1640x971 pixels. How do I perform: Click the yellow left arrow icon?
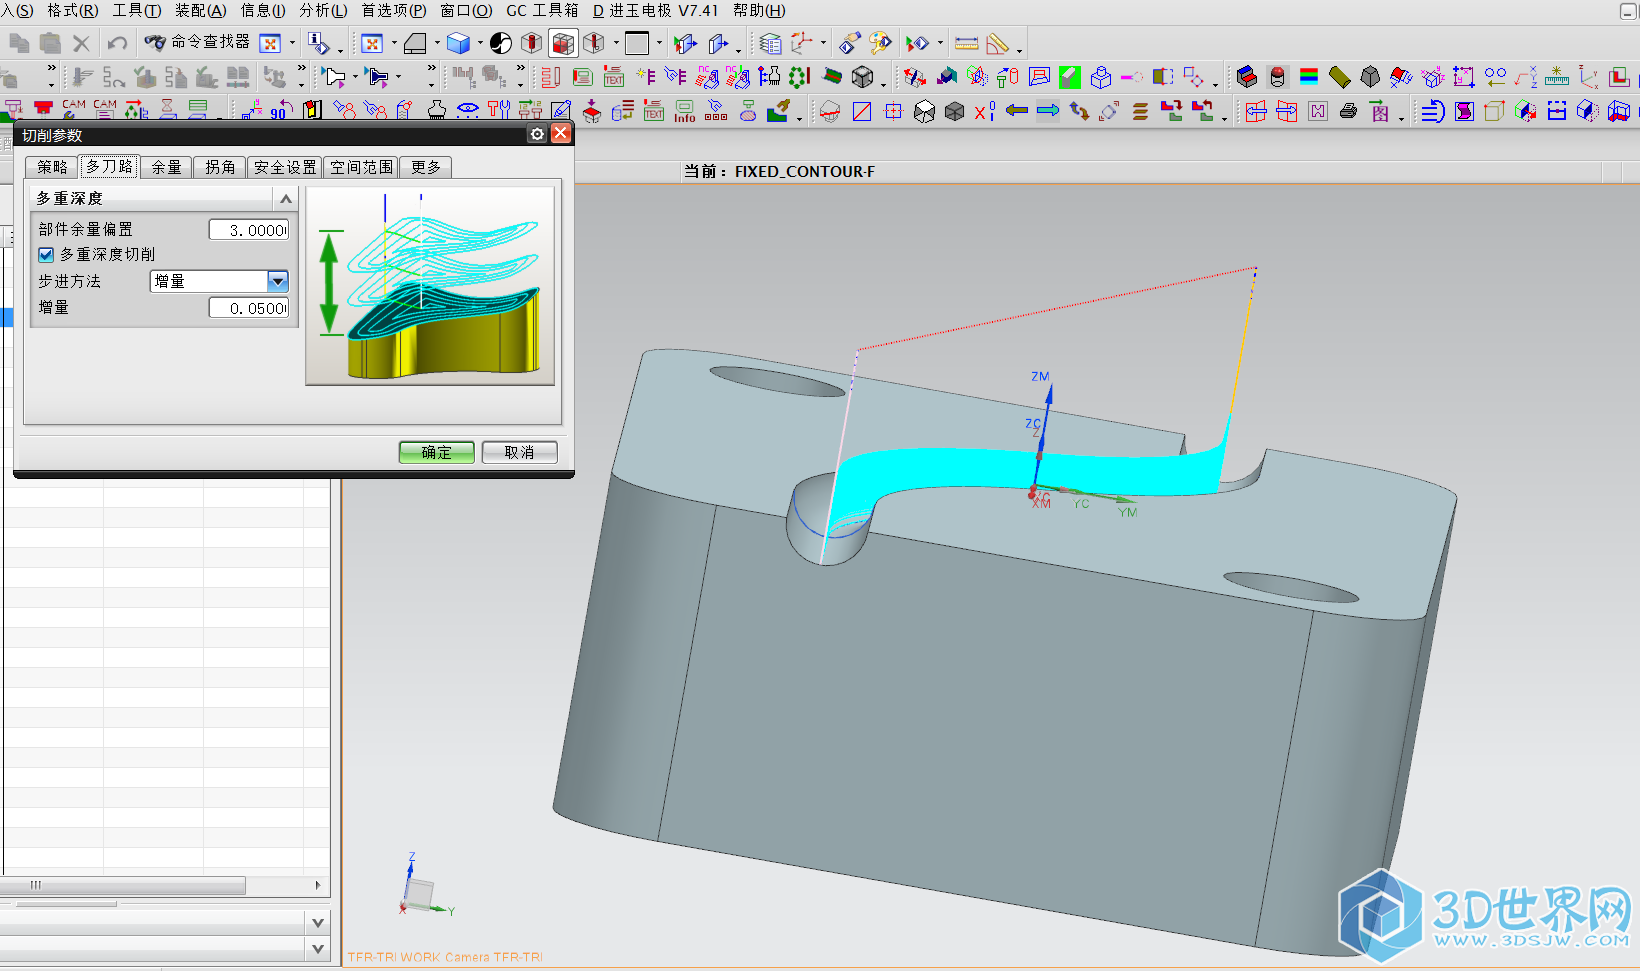(1017, 110)
